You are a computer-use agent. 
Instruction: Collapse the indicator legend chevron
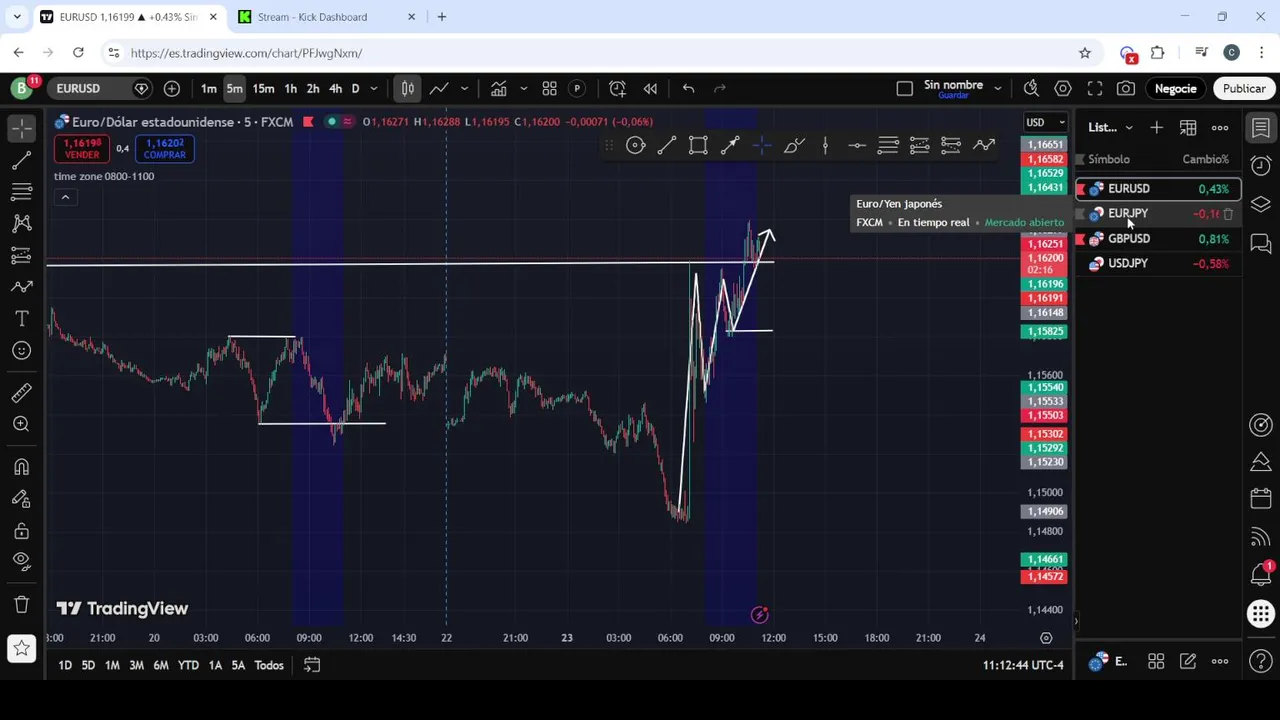(65, 197)
